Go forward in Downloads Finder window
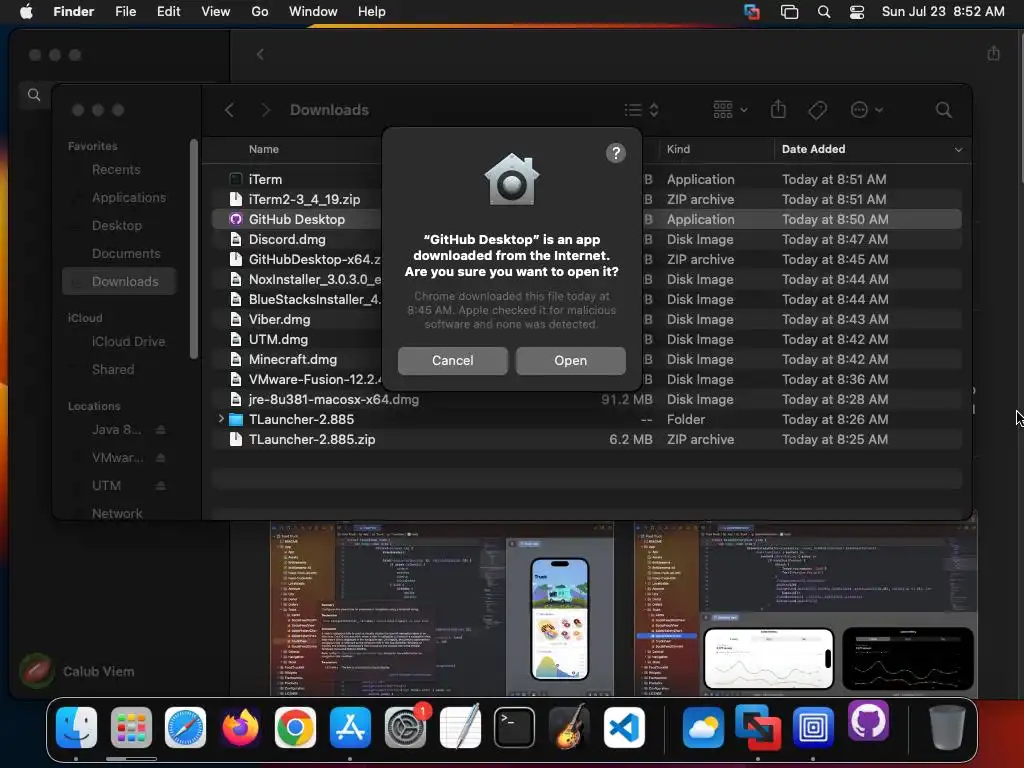The width and height of the screenshot is (1024, 768). click(264, 110)
